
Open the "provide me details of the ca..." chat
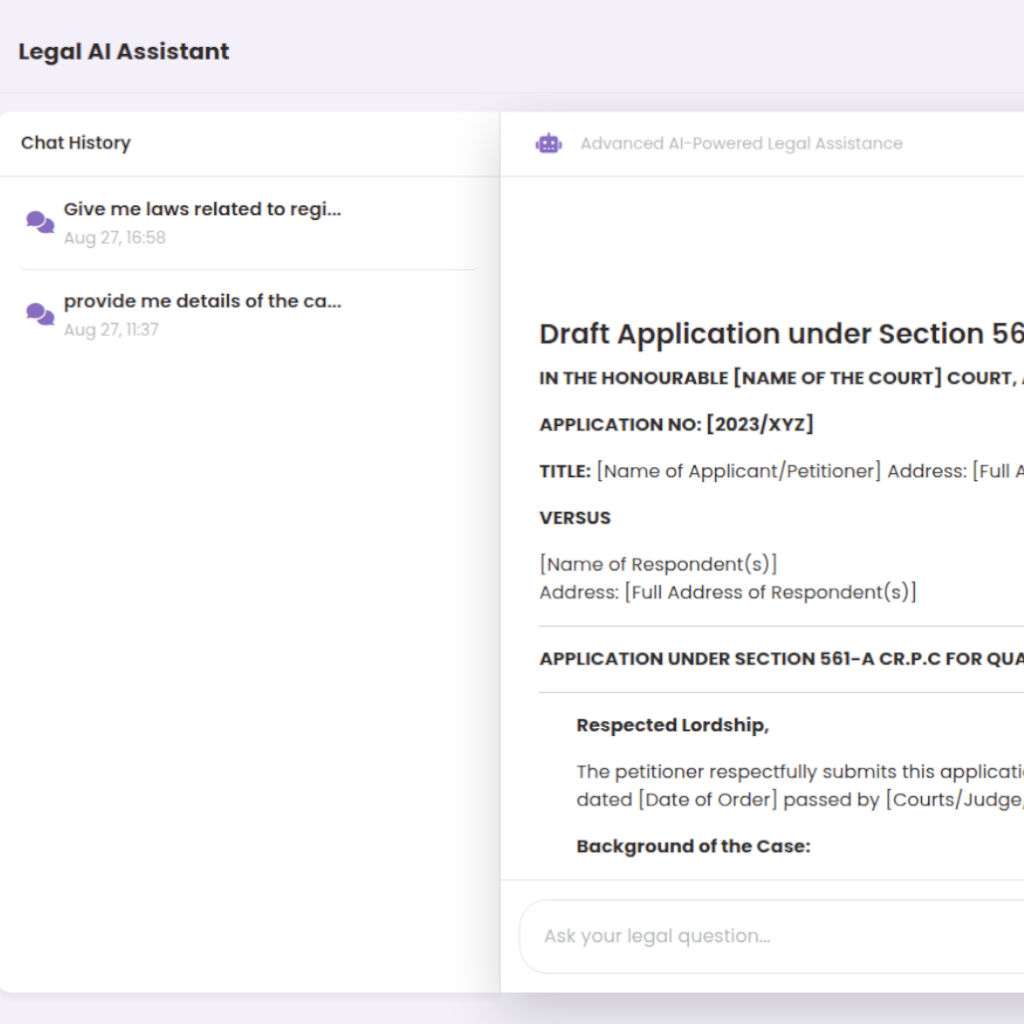click(202, 302)
